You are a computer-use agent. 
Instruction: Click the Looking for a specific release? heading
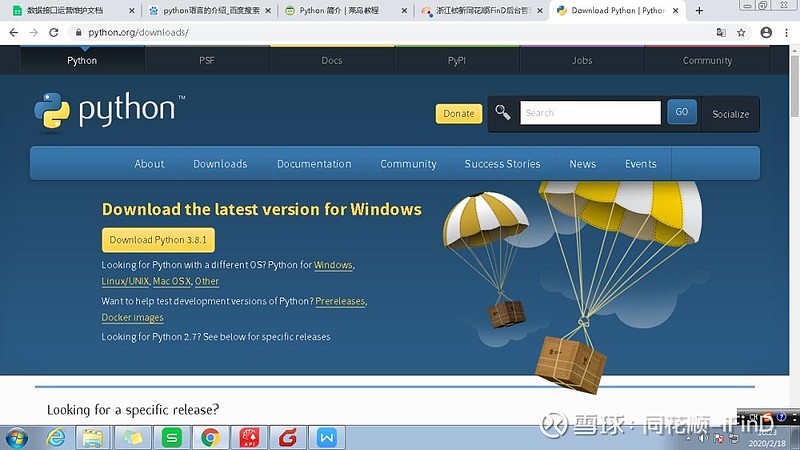click(x=133, y=410)
